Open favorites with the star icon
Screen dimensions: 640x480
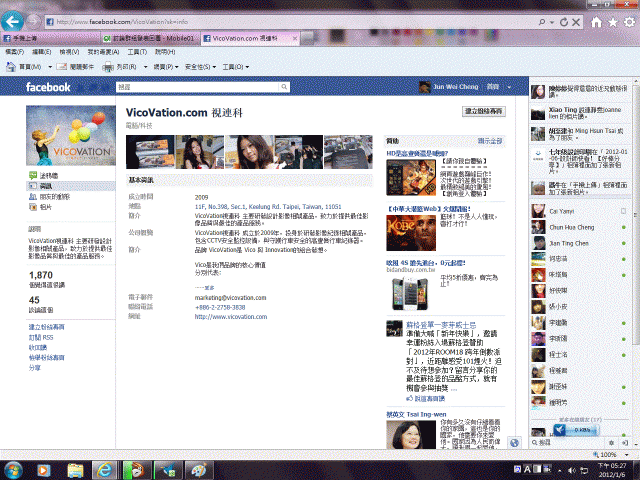[613, 22]
